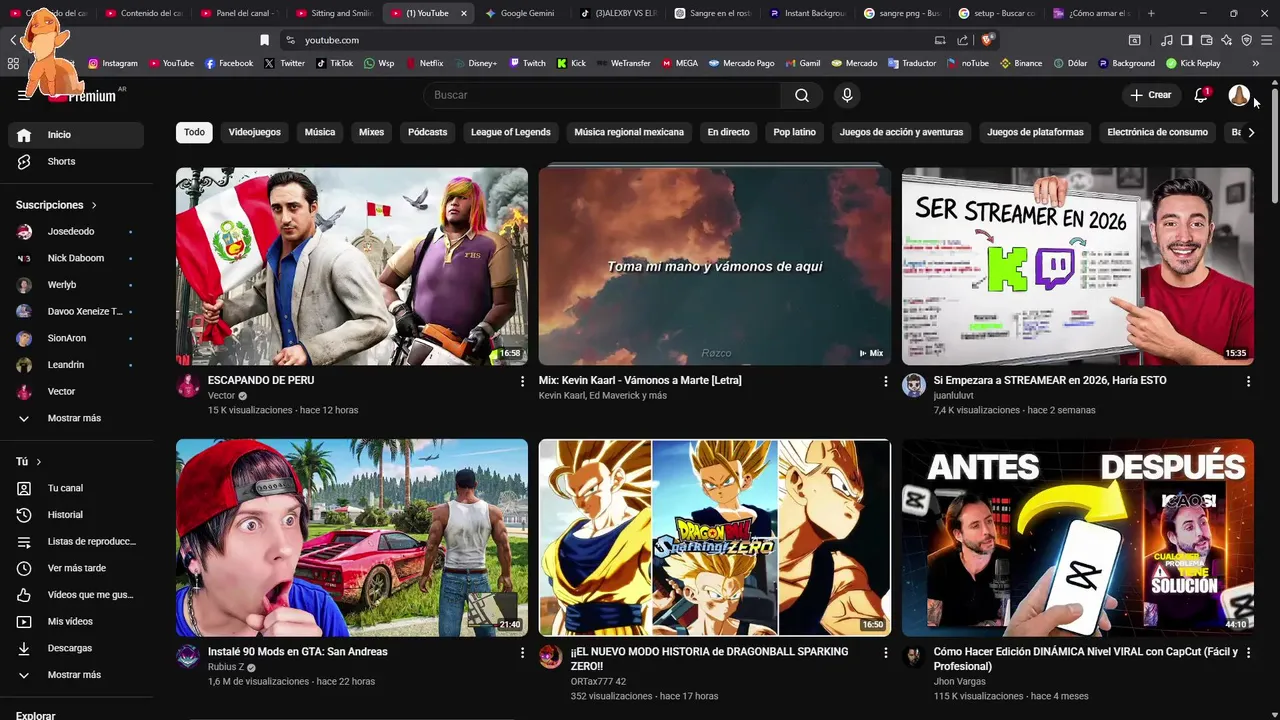Image resolution: width=1280 pixels, height=720 pixels.
Task: Select the Música filter chip
Action: [320, 132]
